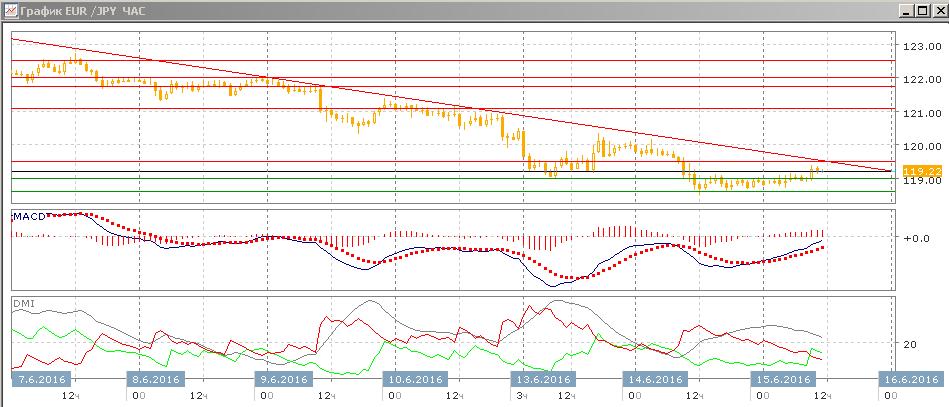This screenshot has height=407, width=949.
Task: Click the DMI axis value 20
Action: [910, 344]
